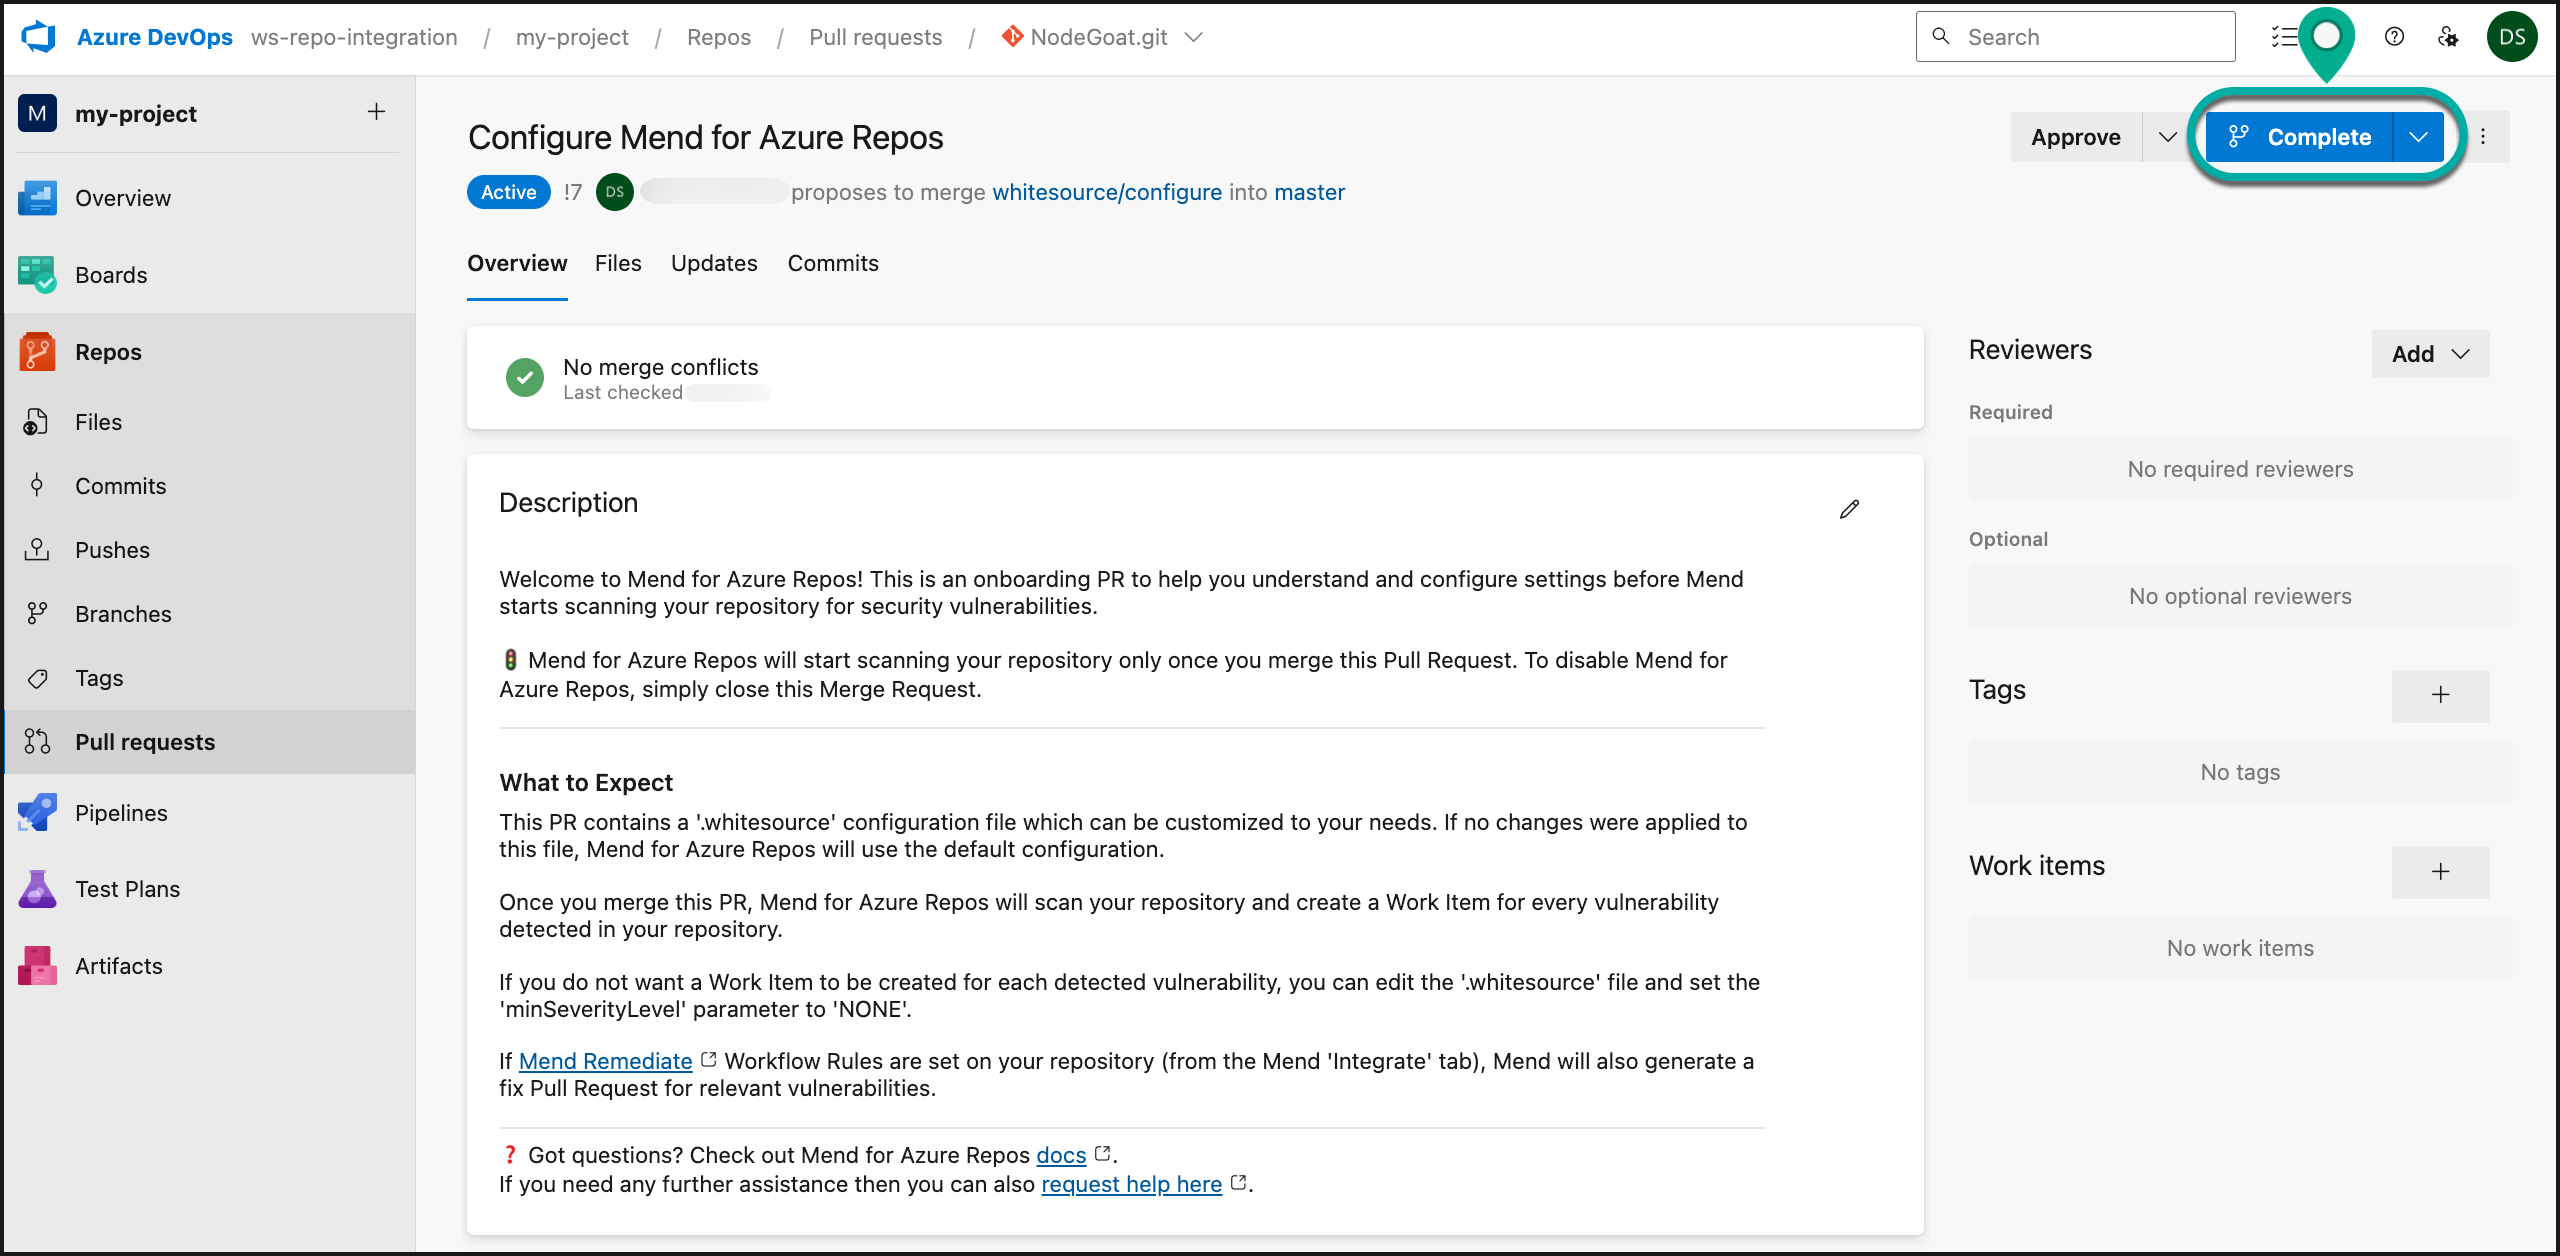Open the Mend Remediate link

pyautogui.click(x=605, y=1061)
